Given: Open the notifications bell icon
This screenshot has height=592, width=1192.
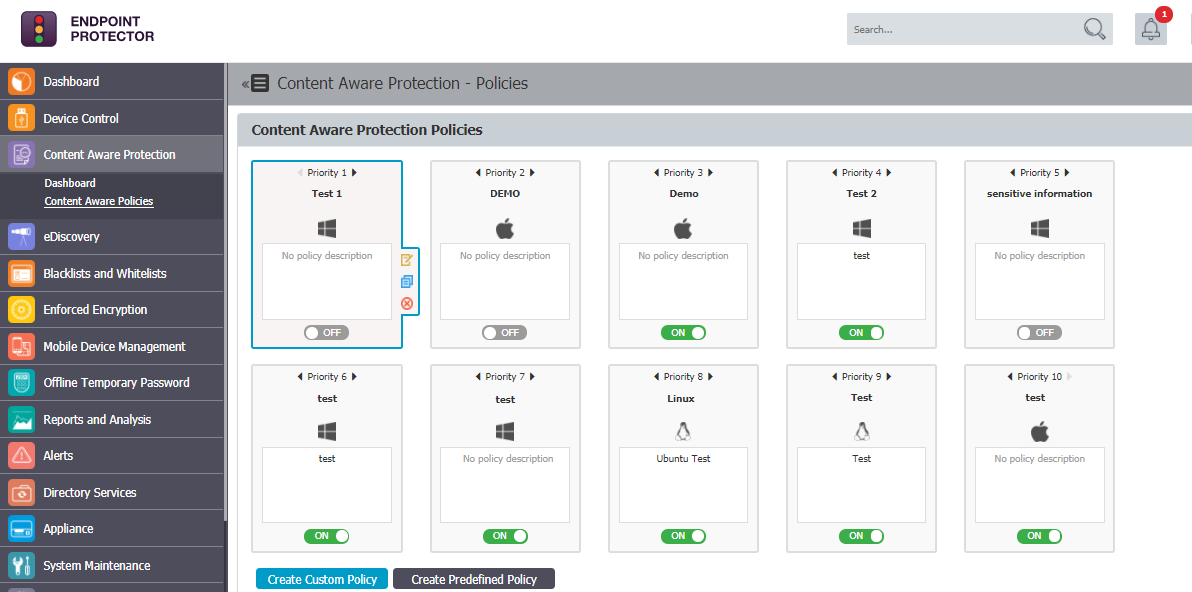Looking at the screenshot, I should point(1151,29).
